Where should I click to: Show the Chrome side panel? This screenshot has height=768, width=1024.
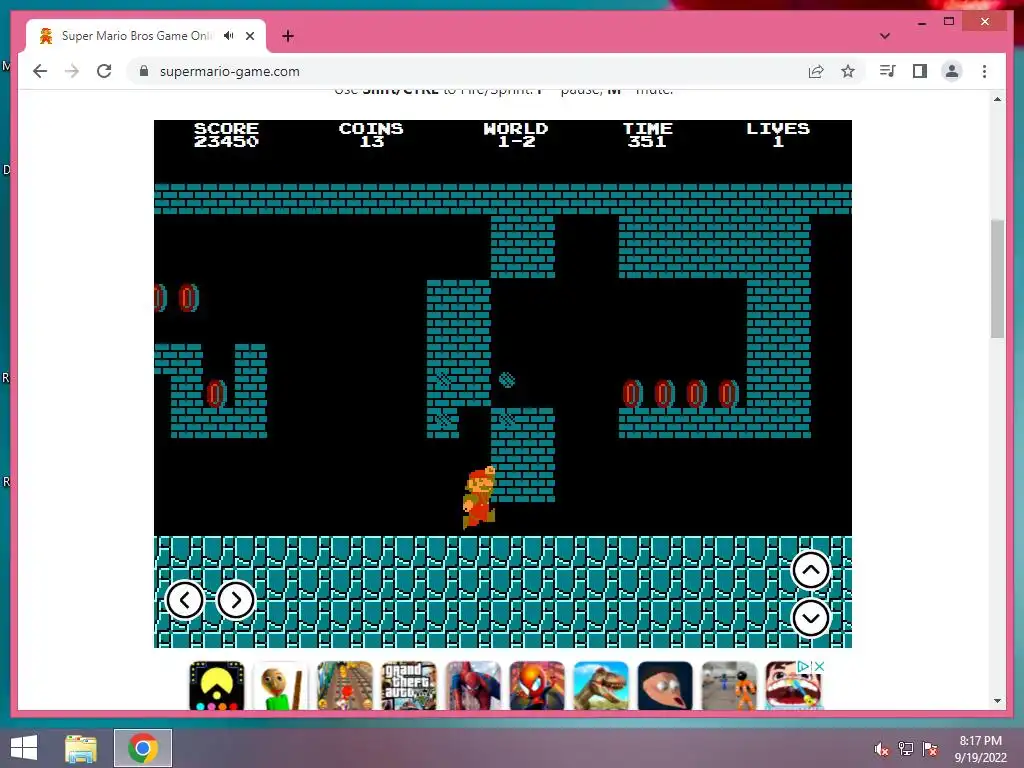click(920, 71)
